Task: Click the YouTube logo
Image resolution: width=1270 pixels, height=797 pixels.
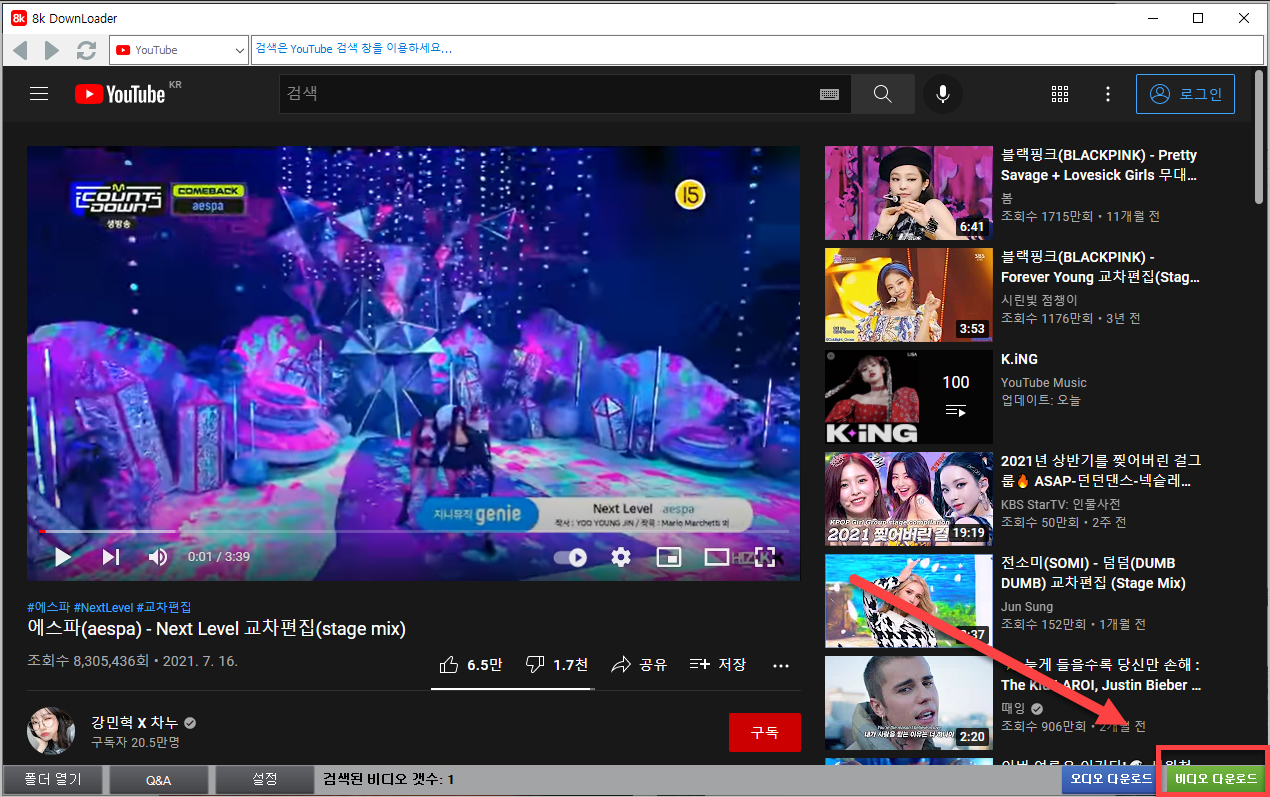Action: 120,94
